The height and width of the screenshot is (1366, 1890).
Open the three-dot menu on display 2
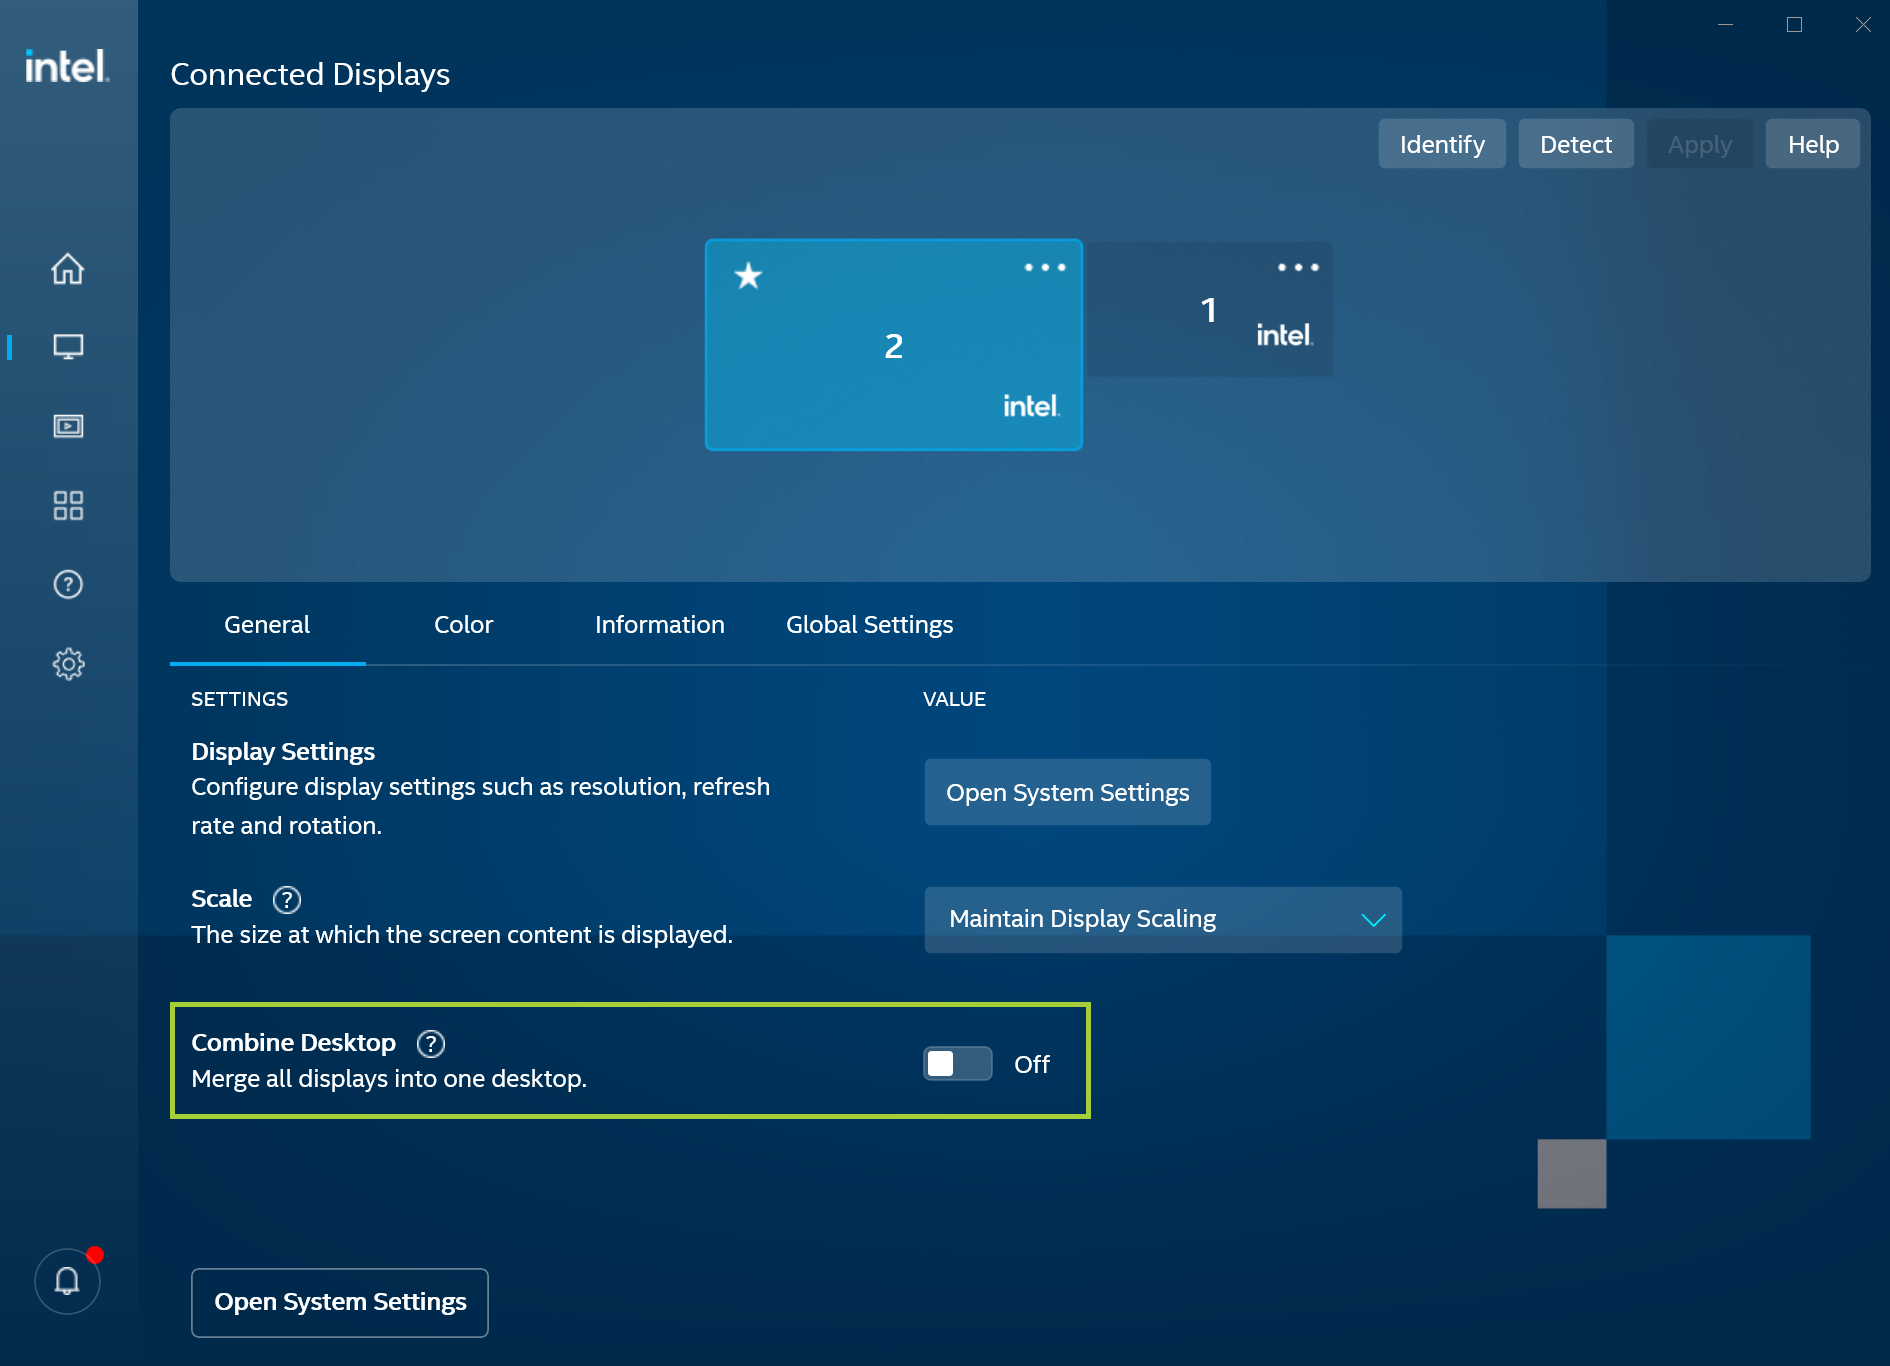(1045, 267)
